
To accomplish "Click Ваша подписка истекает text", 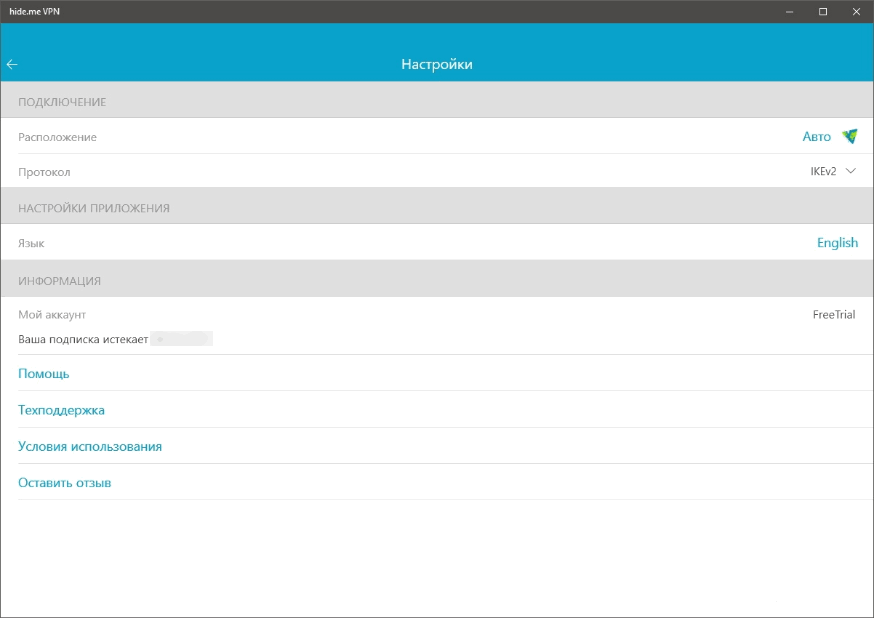I will [x=83, y=339].
